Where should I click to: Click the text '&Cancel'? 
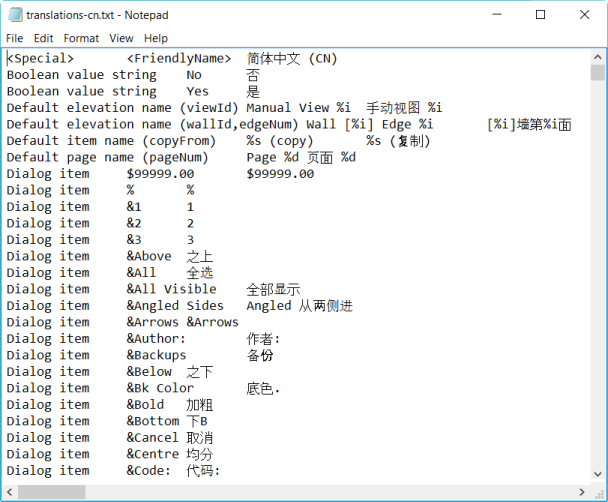click(x=152, y=438)
